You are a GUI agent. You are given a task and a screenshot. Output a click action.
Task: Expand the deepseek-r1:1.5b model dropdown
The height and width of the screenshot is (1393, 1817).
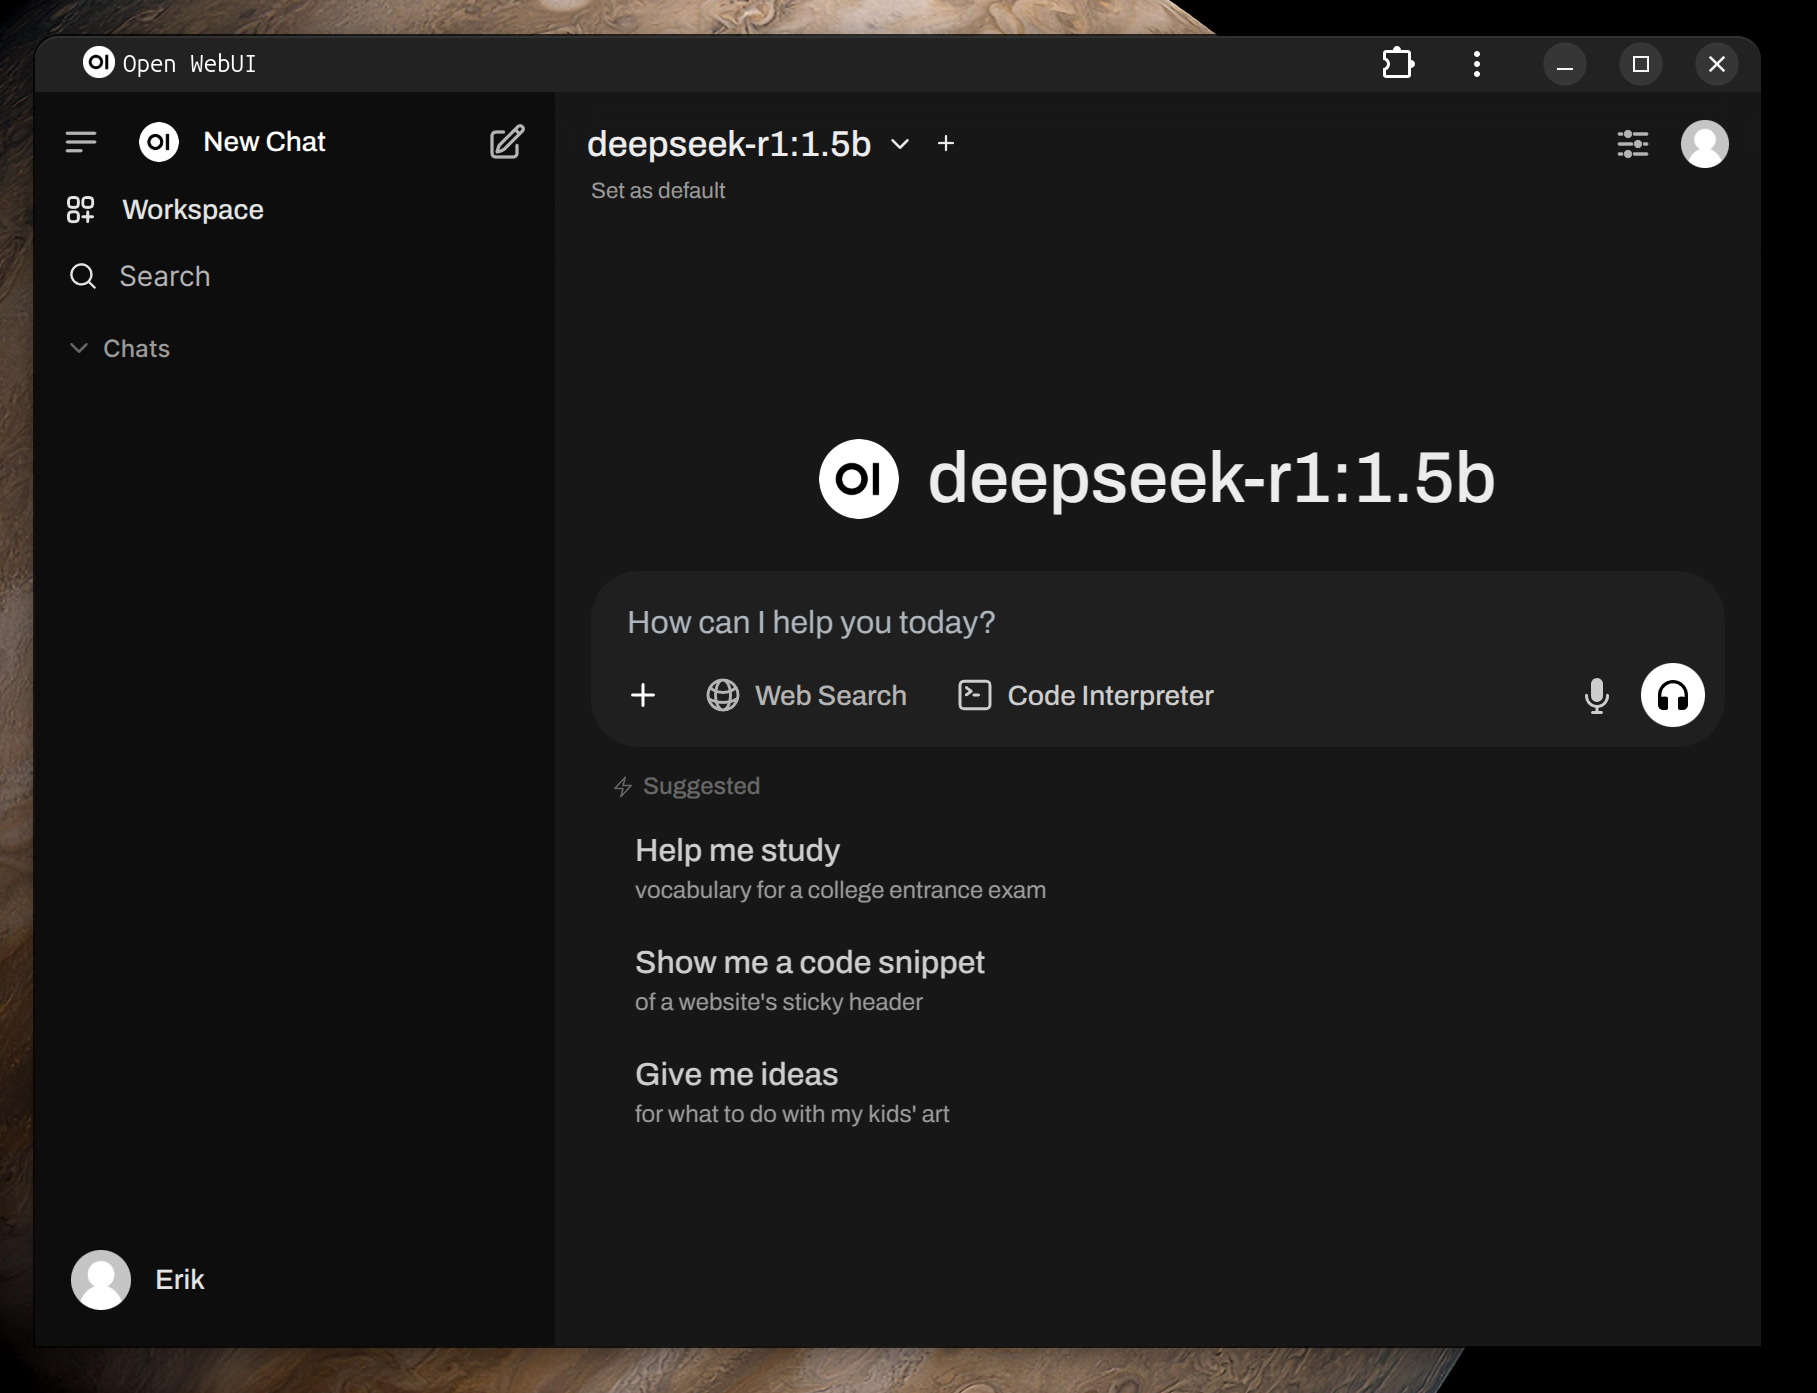(899, 145)
